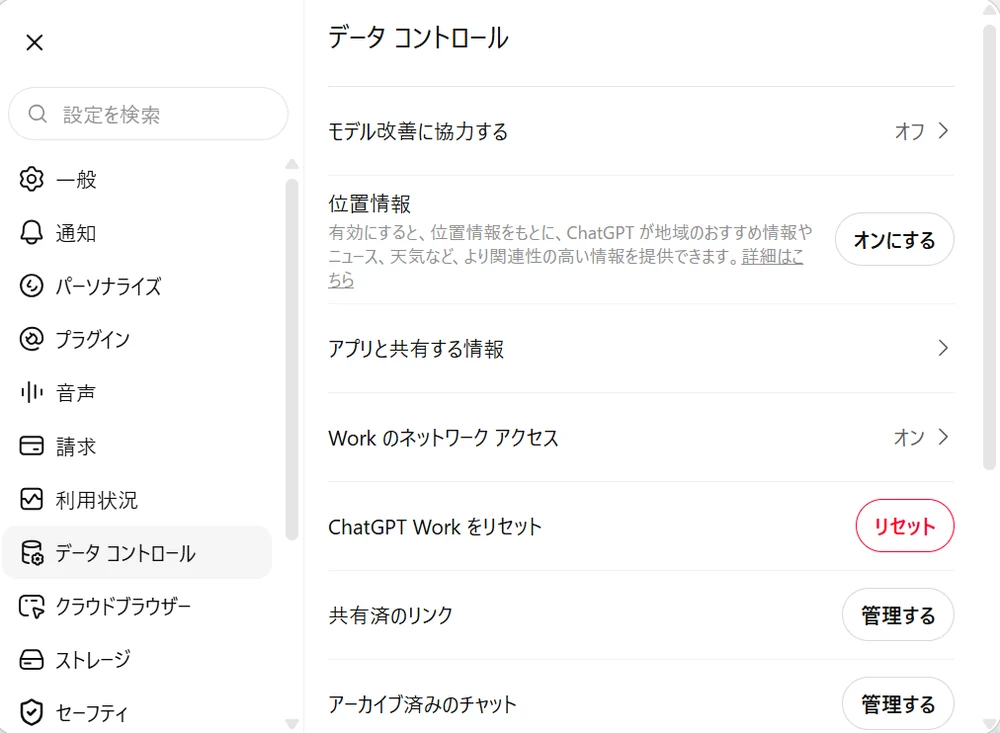The width and height of the screenshot is (1000, 733).
Task: Click the gear icon beside 一般
Action: pos(31,179)
